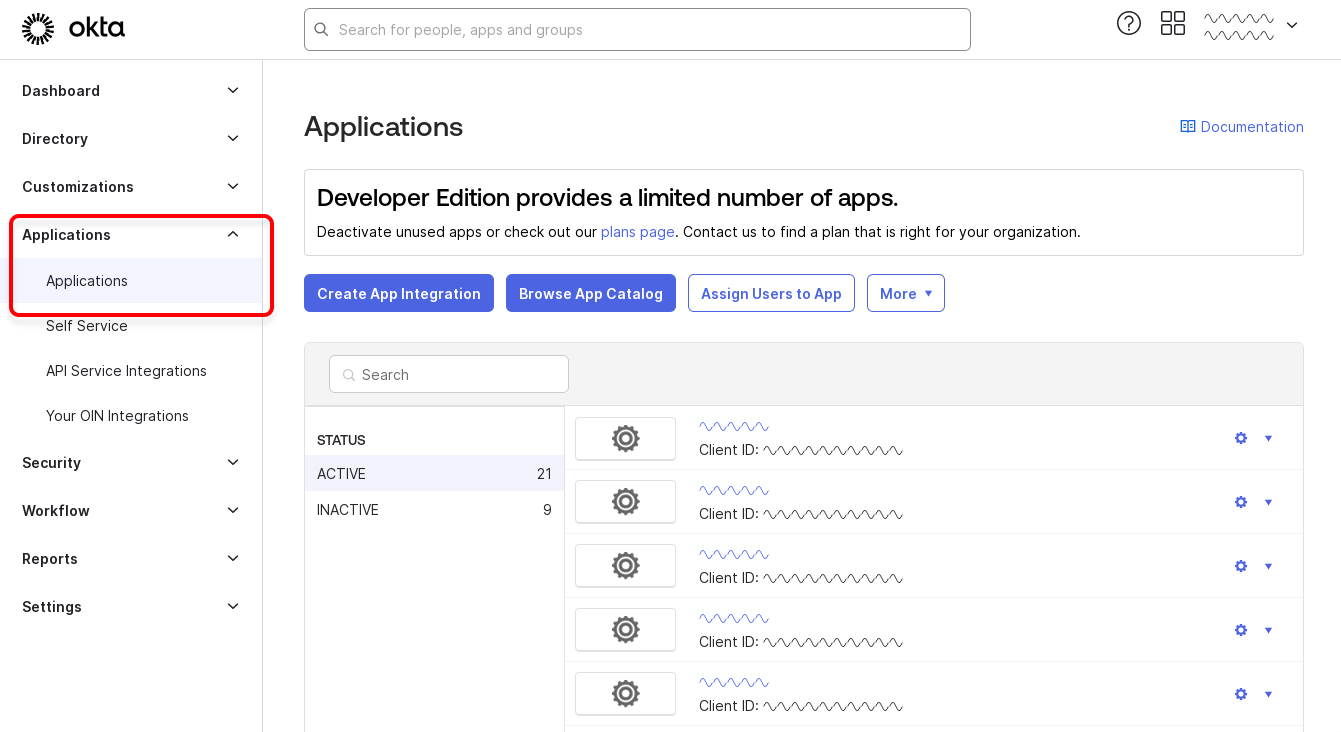Open the help question mark icon
The width and height of the screenshot is (1341, 732).
[1129, 23]
